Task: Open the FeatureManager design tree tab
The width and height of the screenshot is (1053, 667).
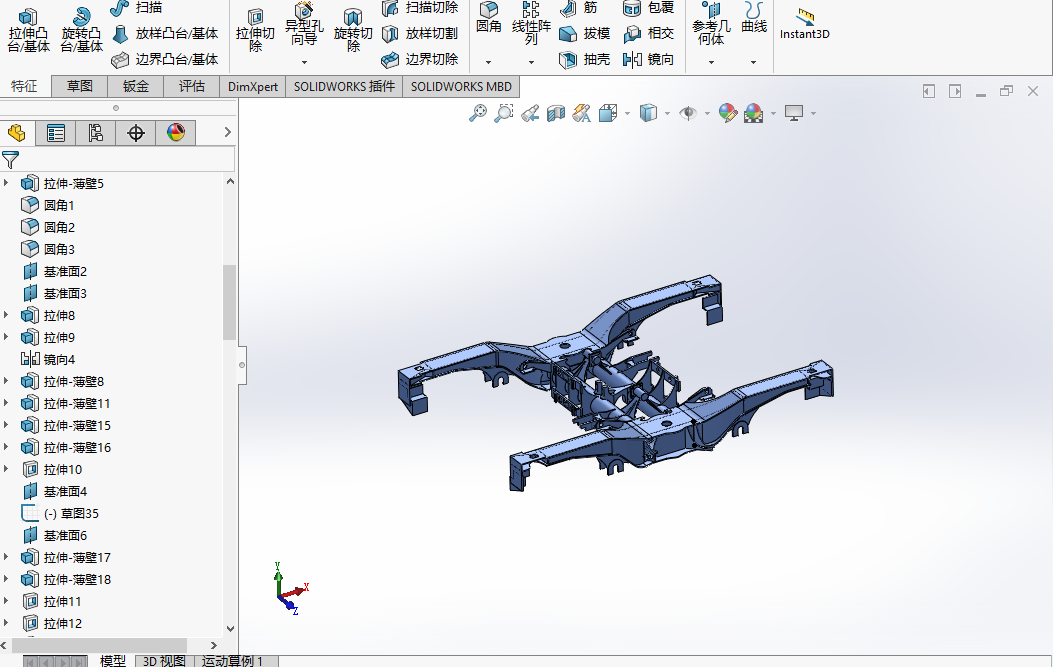Action: (17, 133)
